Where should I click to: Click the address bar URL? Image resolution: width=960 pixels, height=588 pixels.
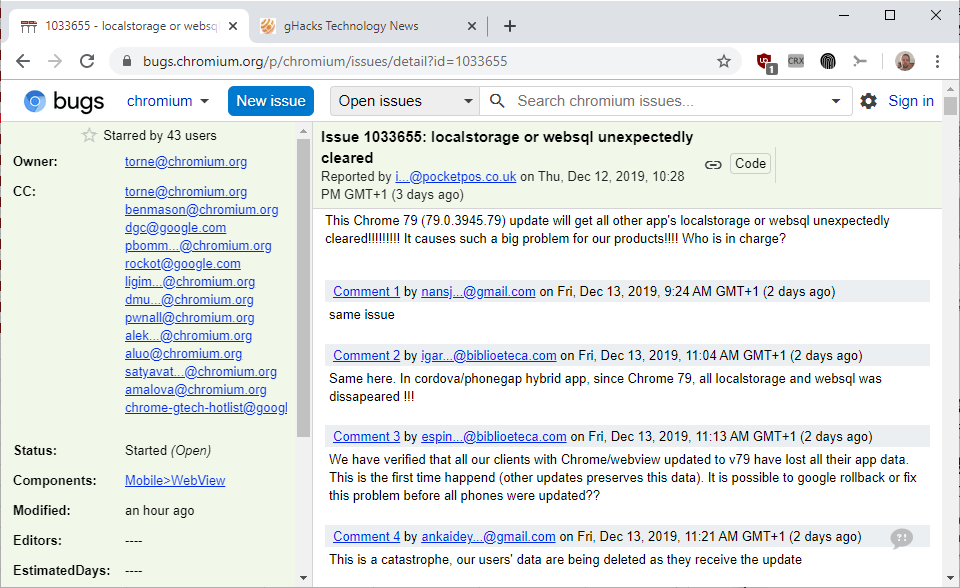324,61
